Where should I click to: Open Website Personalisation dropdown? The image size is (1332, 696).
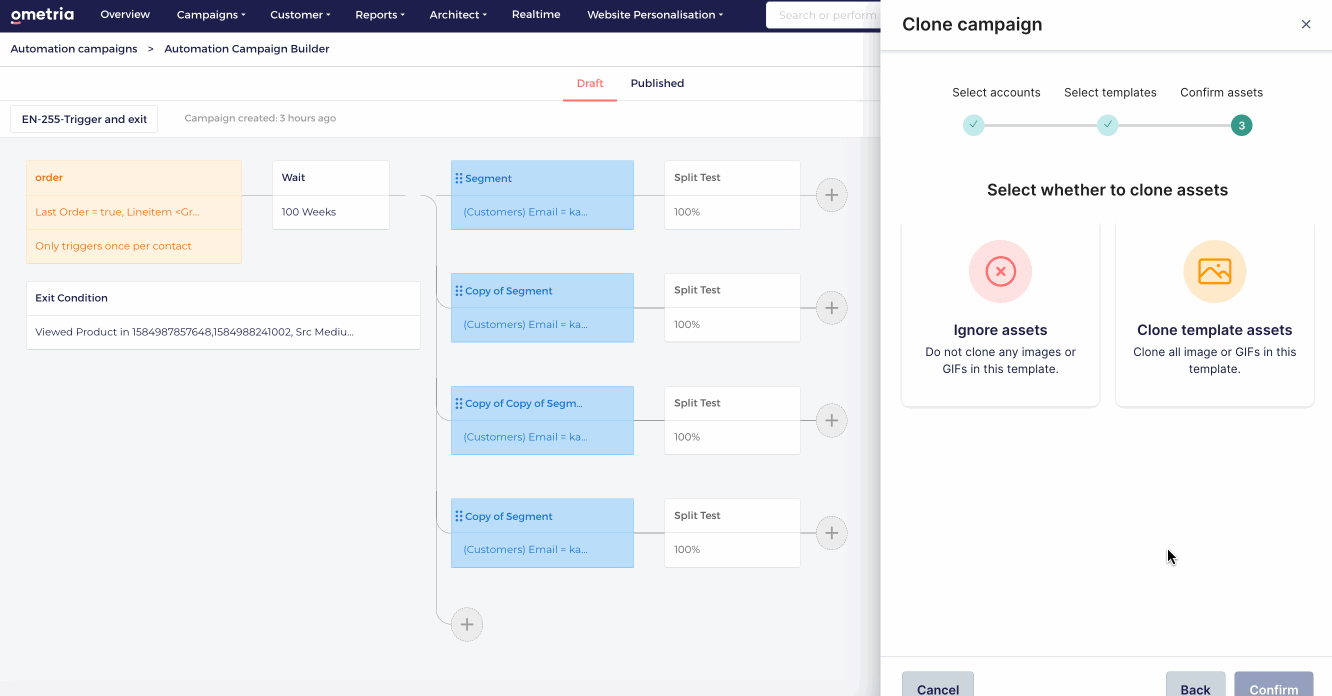655,15
